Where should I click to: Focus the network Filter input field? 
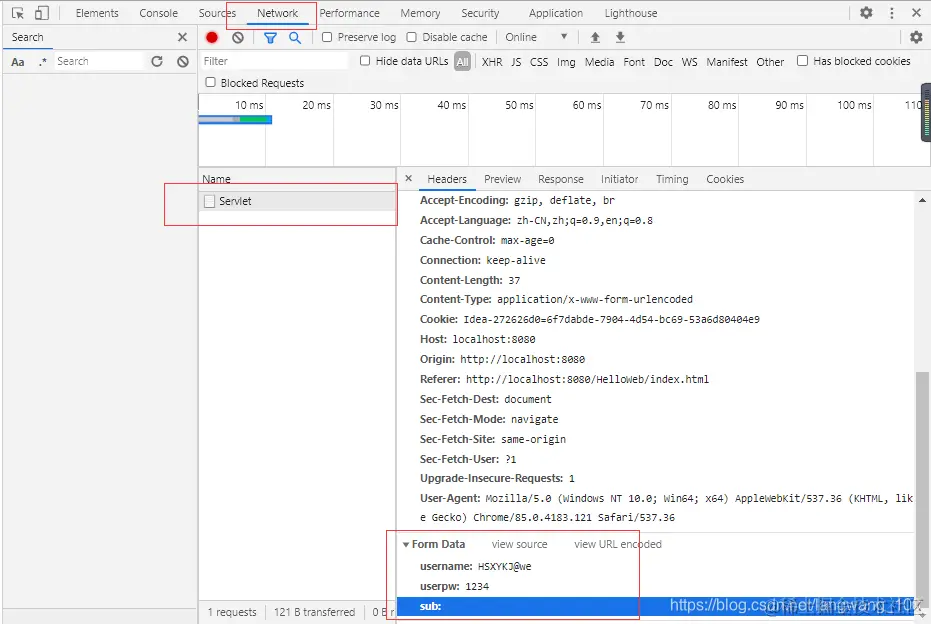(x=274, y=61)
